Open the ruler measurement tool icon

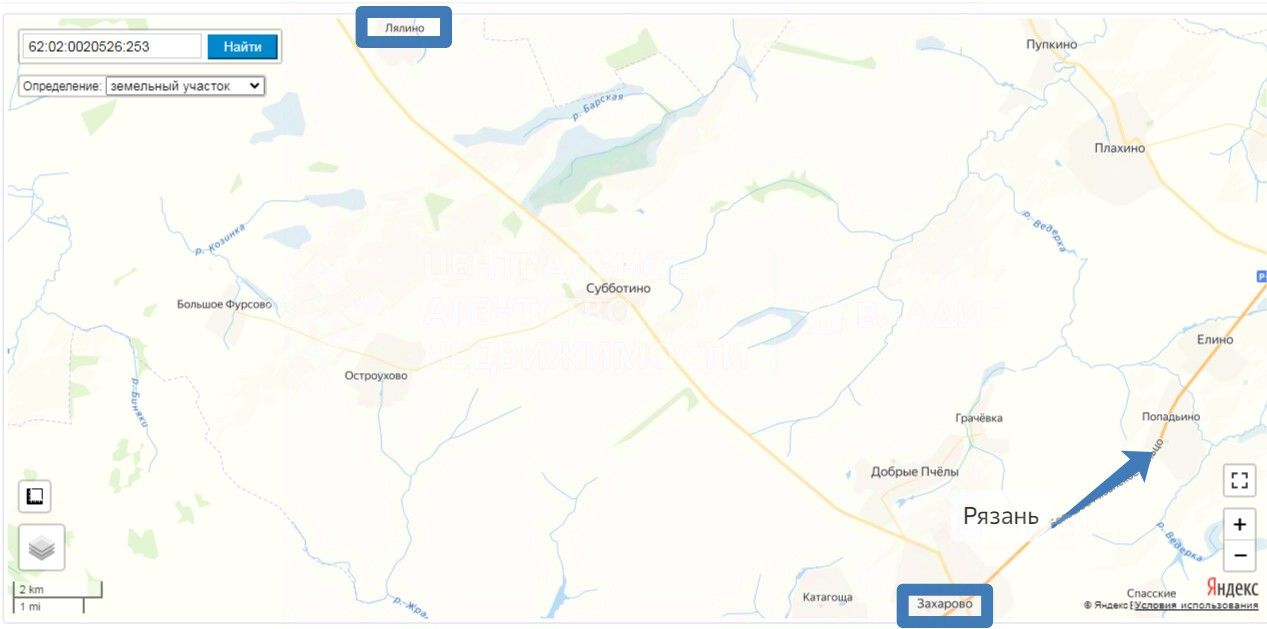pyautogui.click(x=35, y=497)
